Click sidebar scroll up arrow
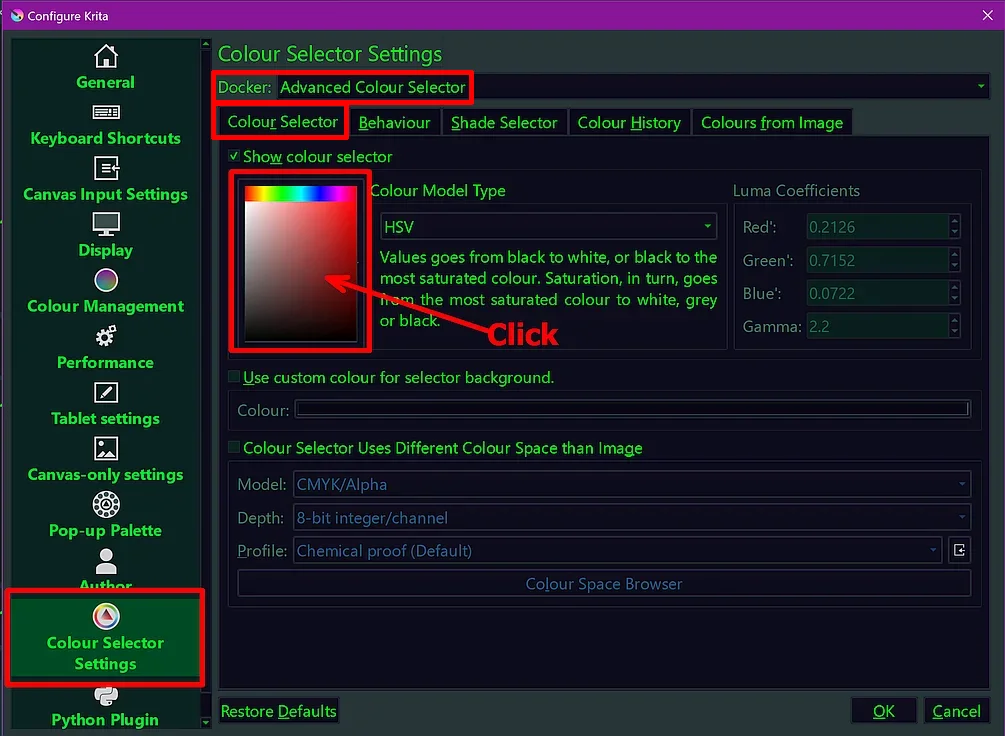The image size is (1005, 736). coord(206,44)
